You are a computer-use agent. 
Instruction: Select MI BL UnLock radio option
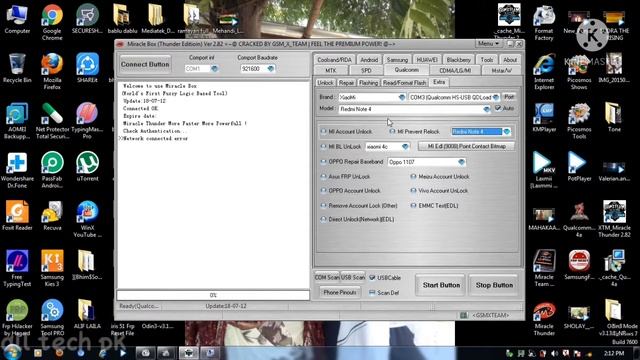[x=324, y=146]
